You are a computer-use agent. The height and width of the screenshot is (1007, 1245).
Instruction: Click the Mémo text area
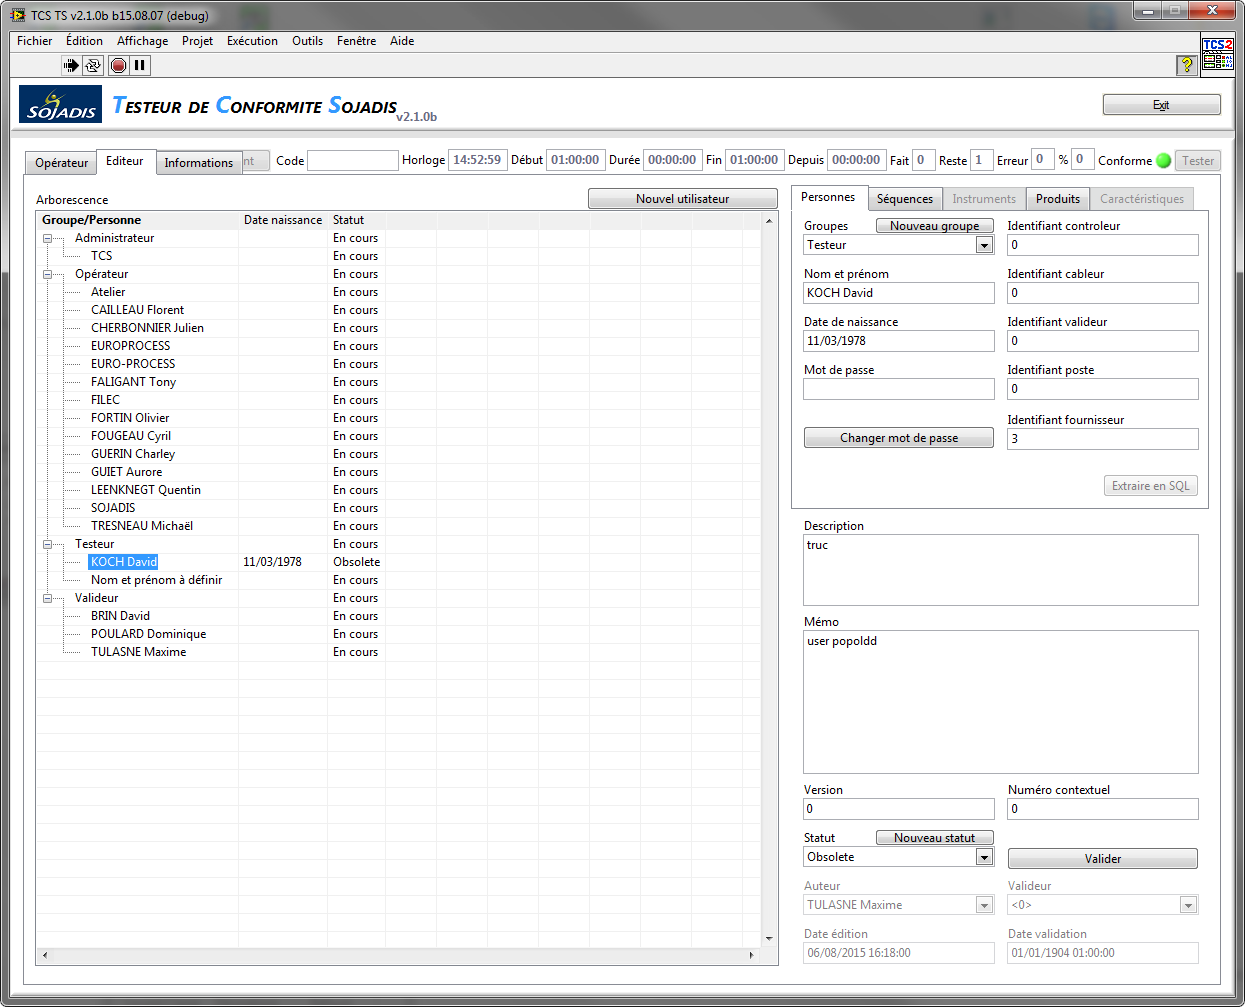[1001, 702]
